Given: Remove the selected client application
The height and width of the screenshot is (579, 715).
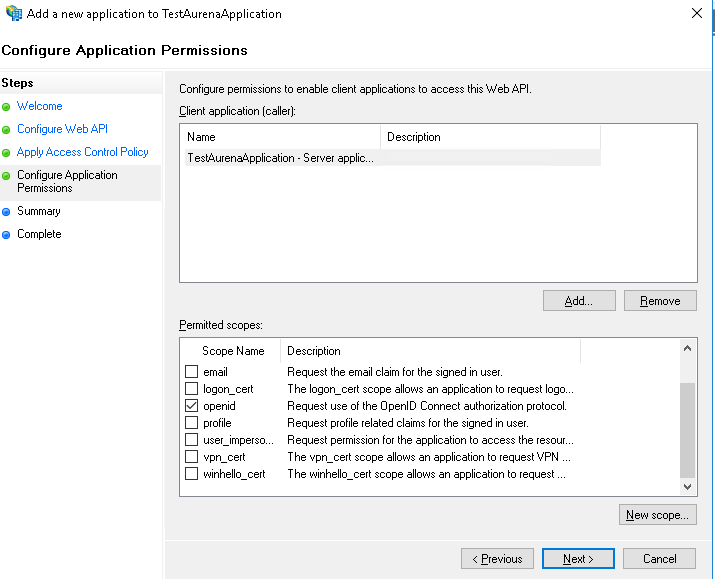Looking at the screenshot, I should [660, 301].
